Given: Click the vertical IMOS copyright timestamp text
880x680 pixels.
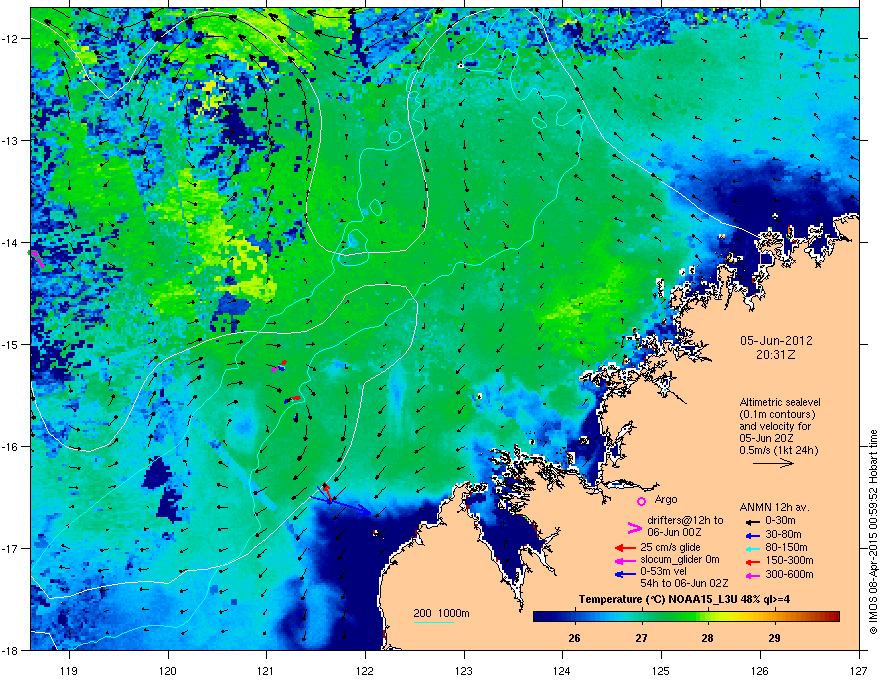Looking at the screenshot, I should pos(873,532).
